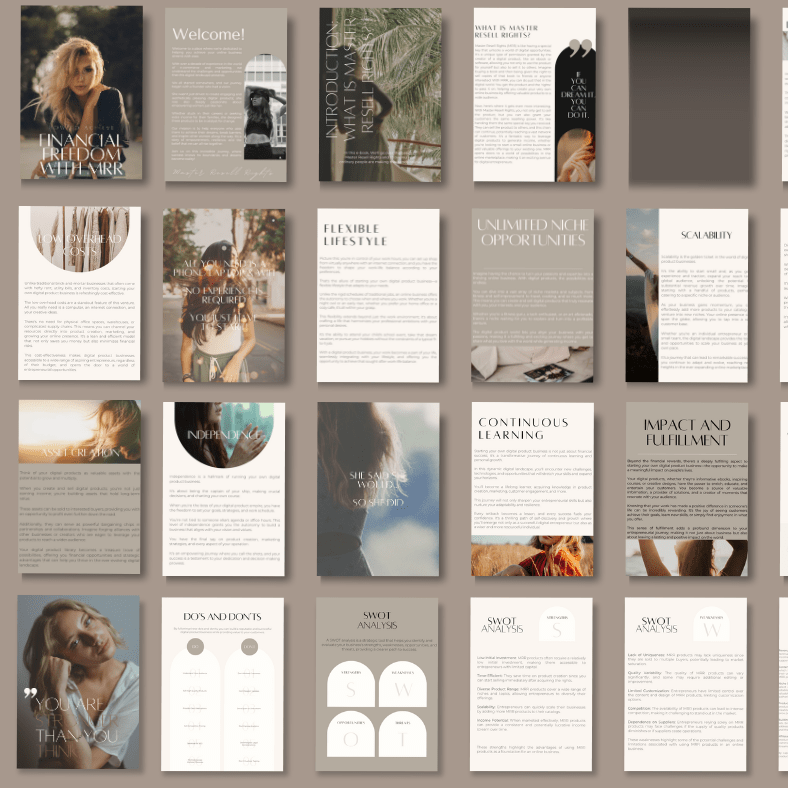This screenshot has width=788, height=788.
Task: Open the Independence page
Action: pyautogui.click(x=224, y=489)
